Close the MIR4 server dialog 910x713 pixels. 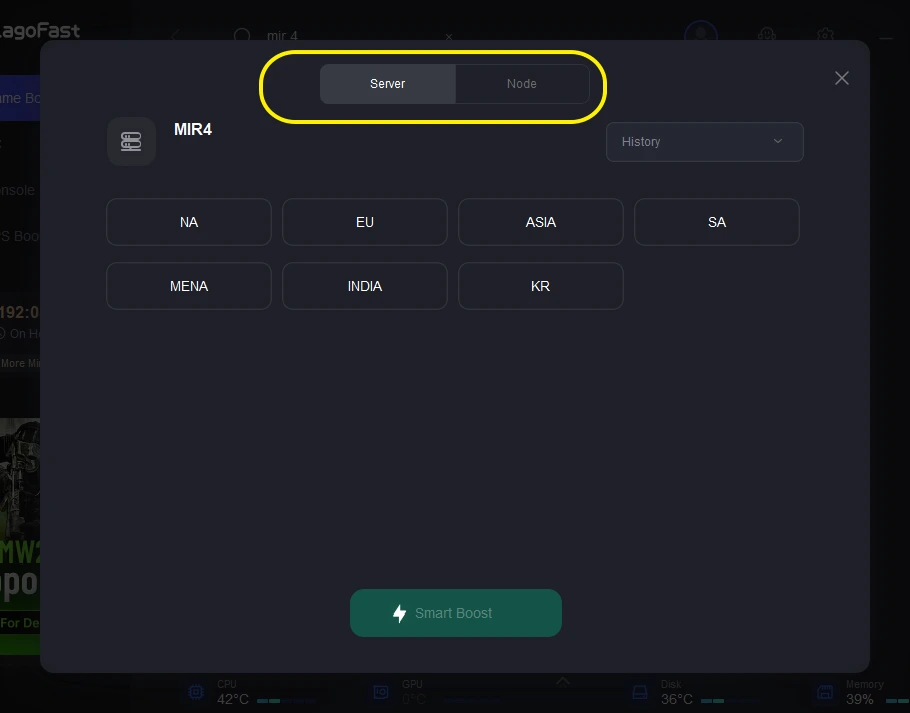pos(842,78)
